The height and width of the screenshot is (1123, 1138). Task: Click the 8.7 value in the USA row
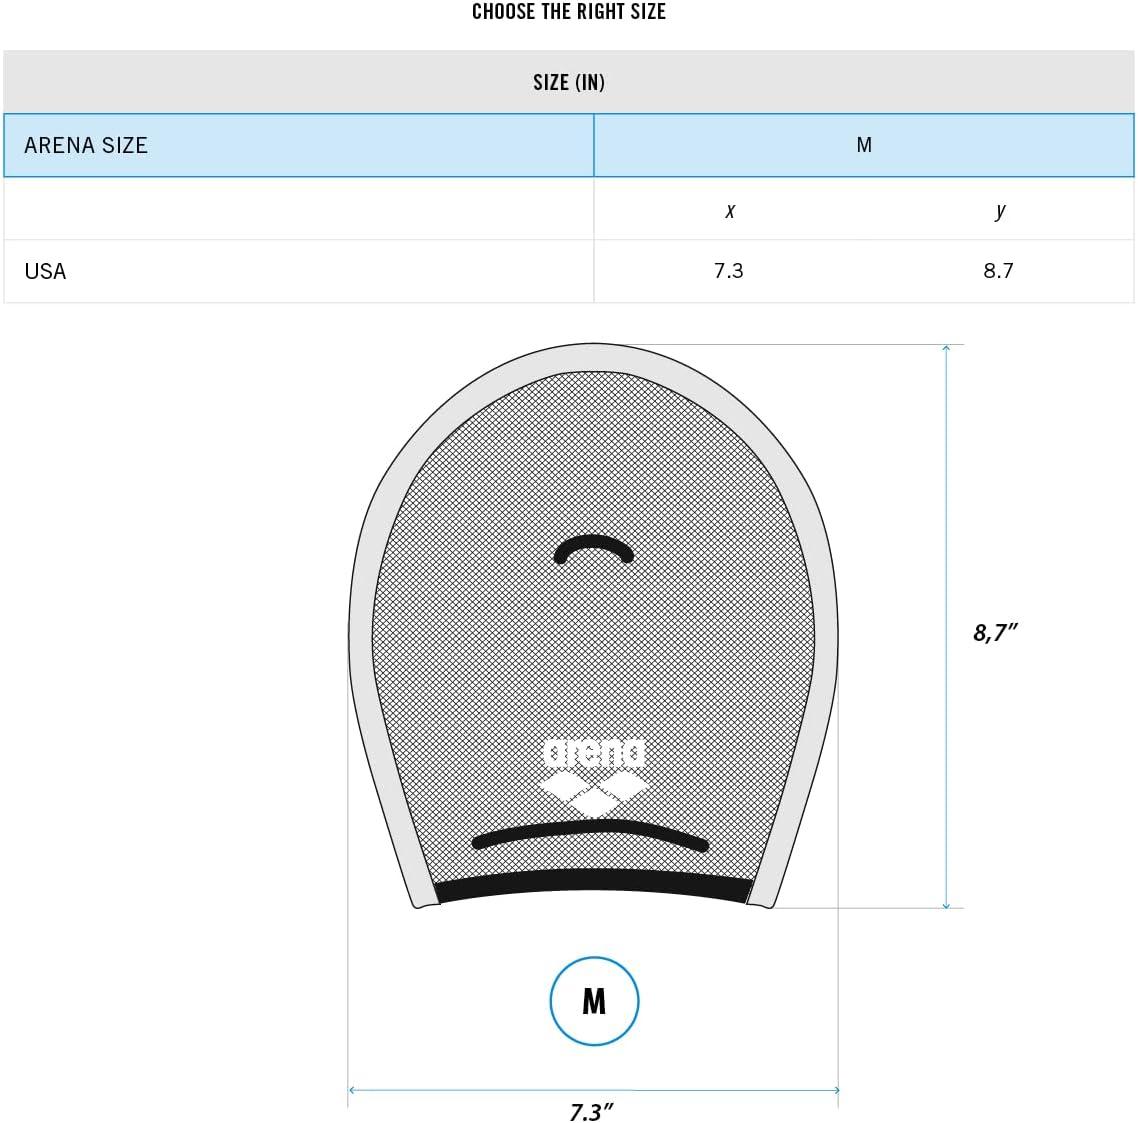pyautogui.click(x=998, y=271)
